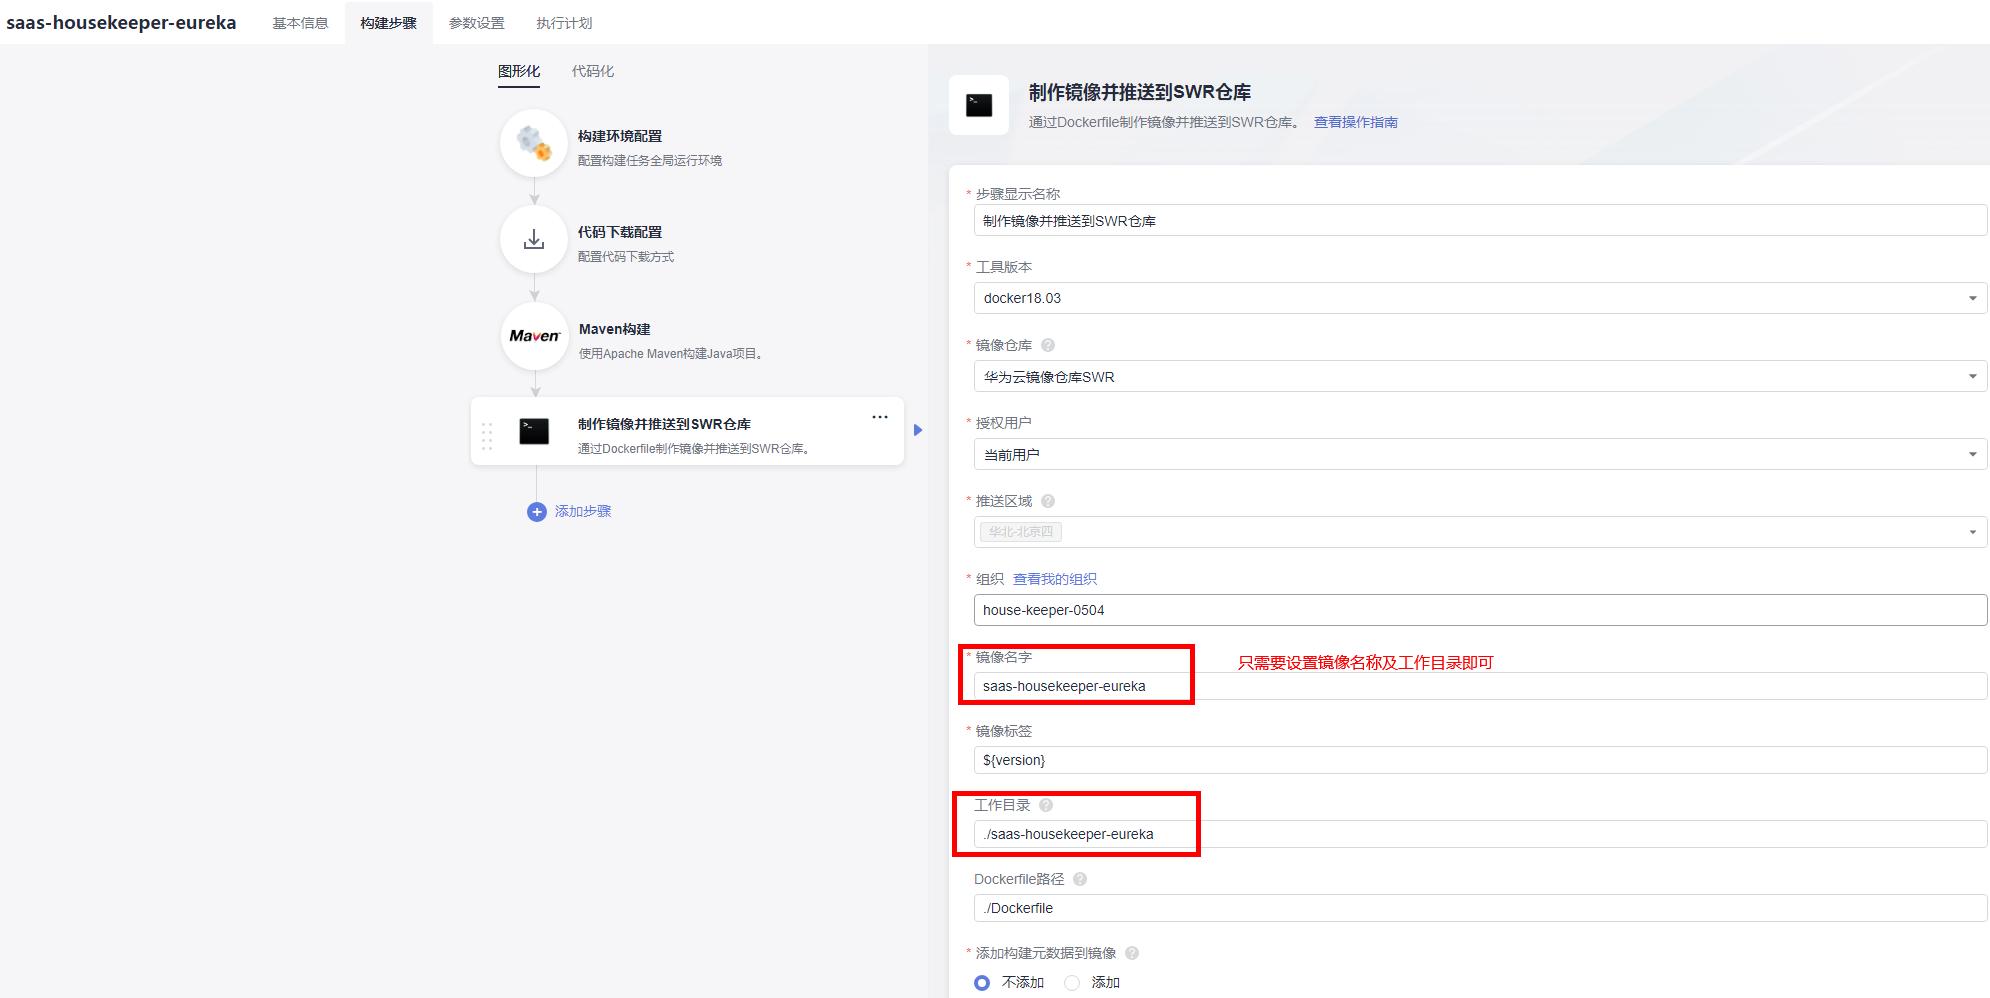
Task: Click the terminal icon in the panel header
Action: point(978,103)
